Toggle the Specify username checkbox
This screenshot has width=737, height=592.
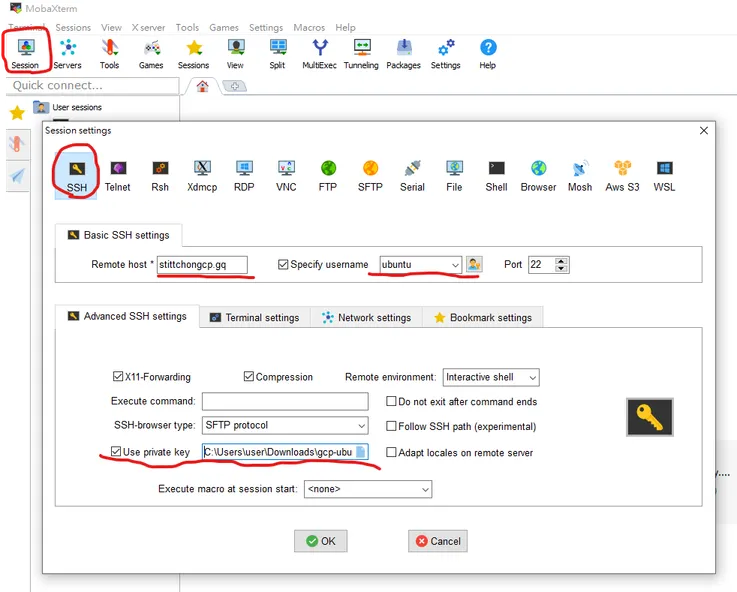tap(283, 265)
